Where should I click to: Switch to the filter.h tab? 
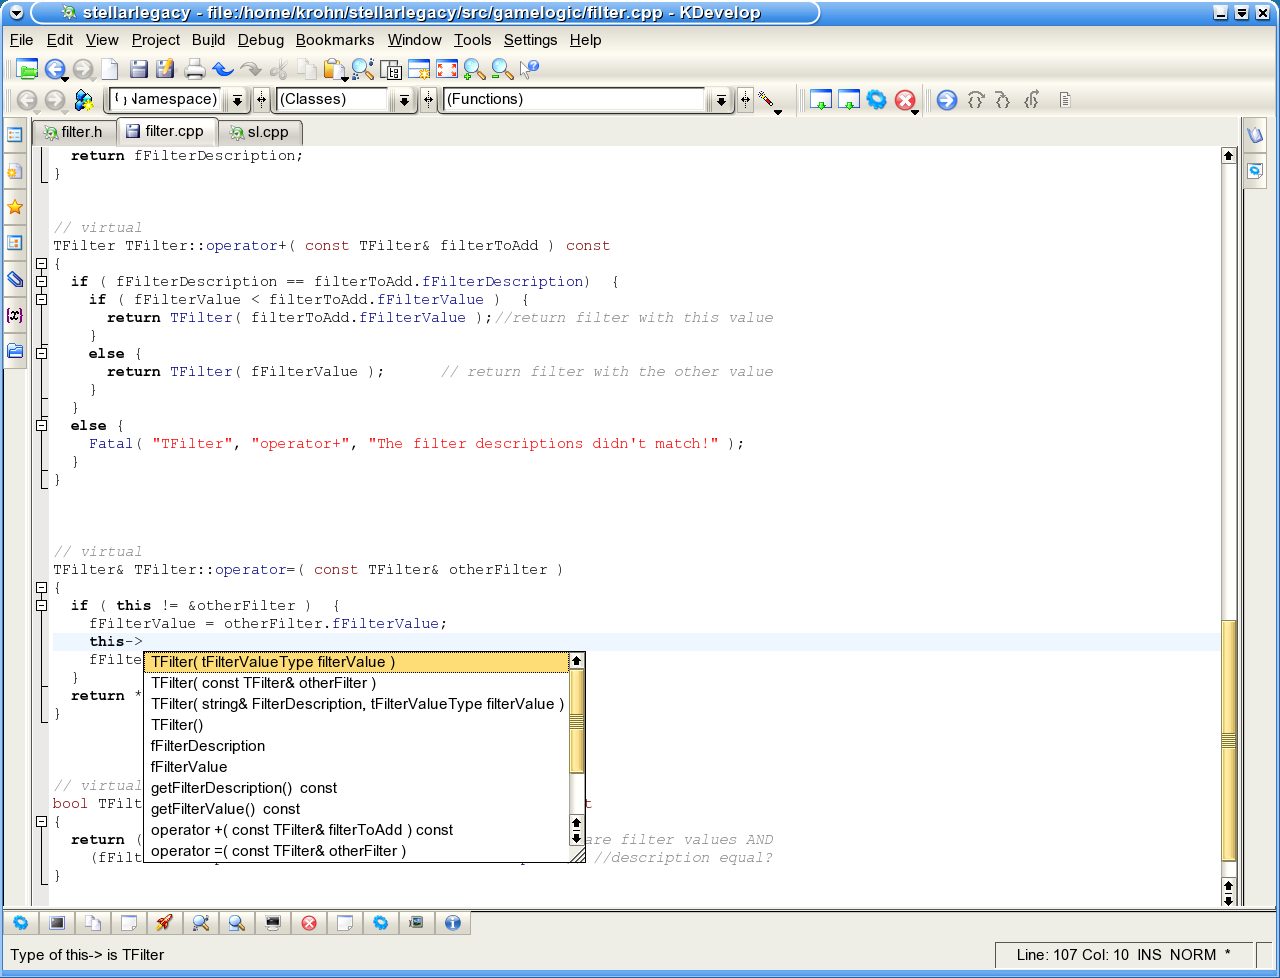click(x=74, y=132)
